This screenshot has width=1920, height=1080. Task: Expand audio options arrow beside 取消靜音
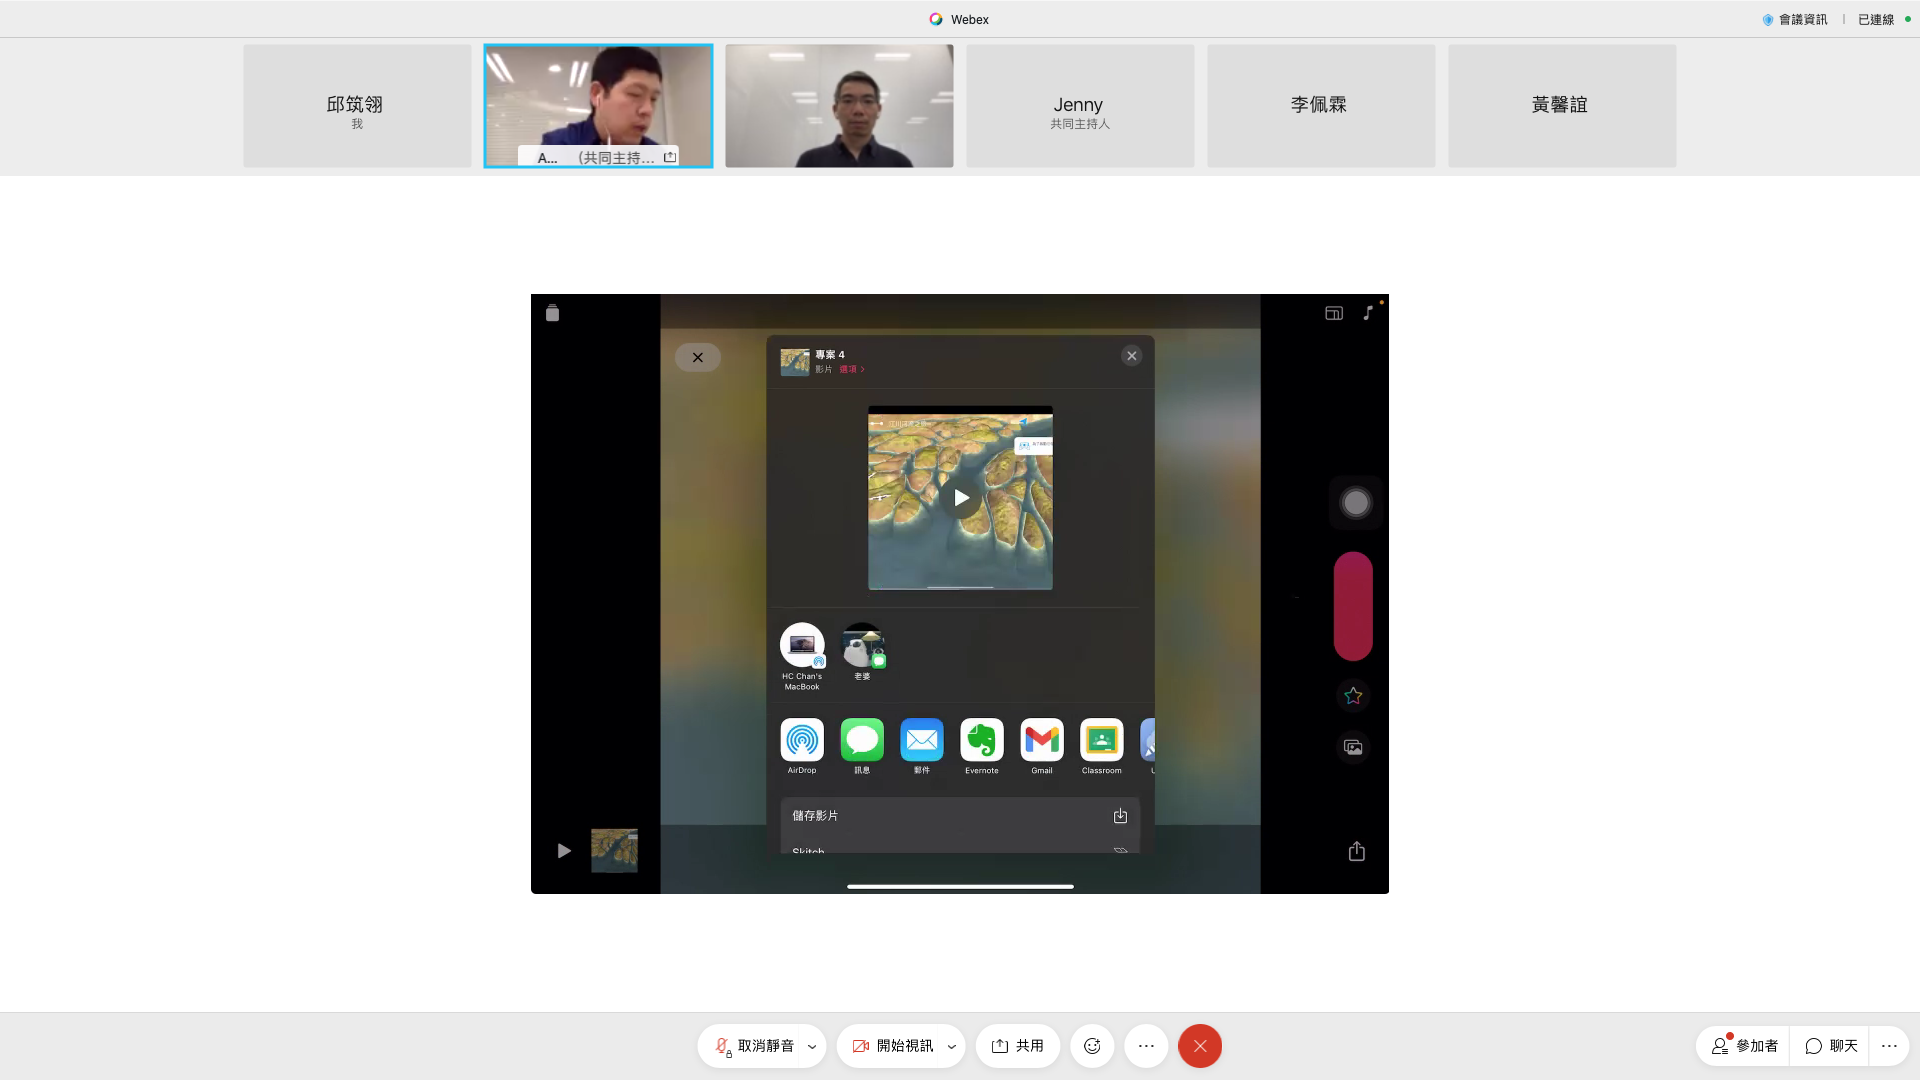(x=812, y=1047)
